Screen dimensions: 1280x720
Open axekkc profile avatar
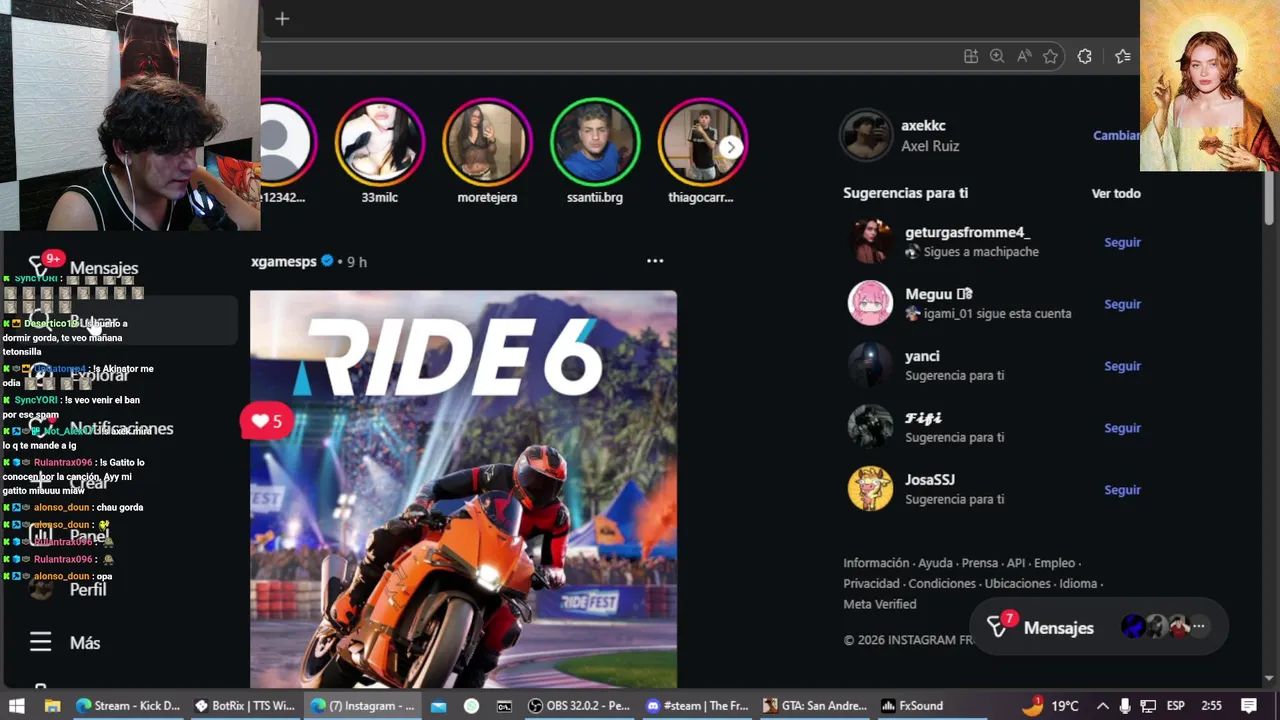tap(866, 135)
